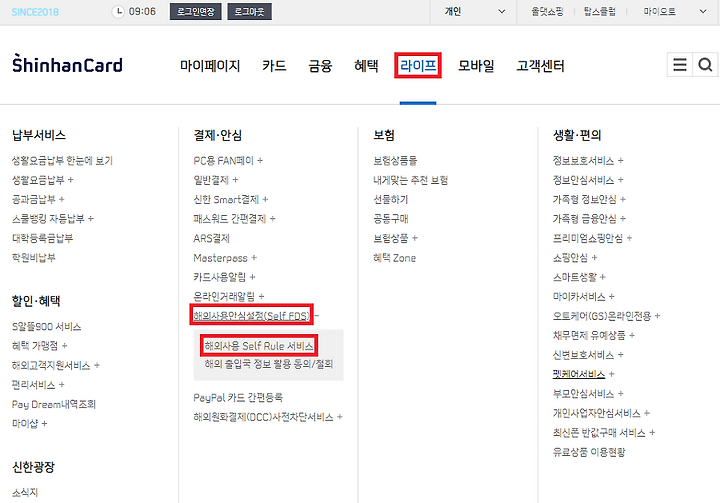Open the 대학등록금납부 link

(42, 238)
